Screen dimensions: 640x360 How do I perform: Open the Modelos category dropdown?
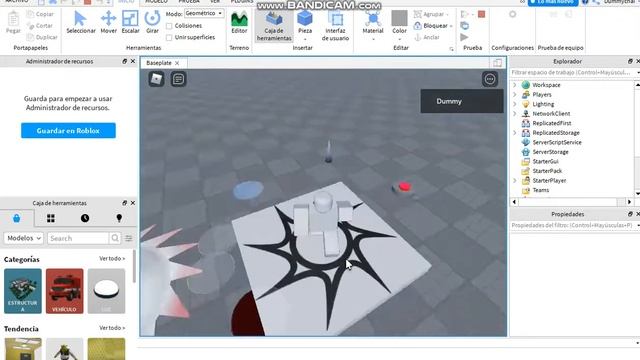point(23,238)
